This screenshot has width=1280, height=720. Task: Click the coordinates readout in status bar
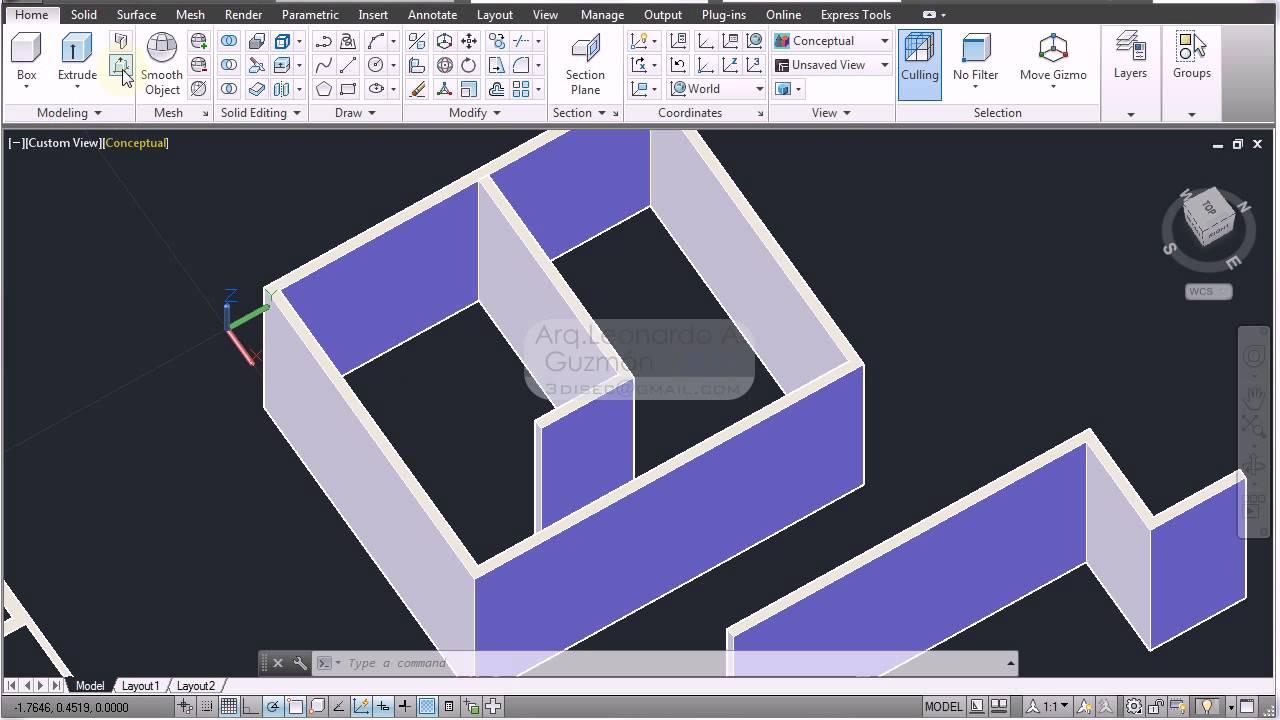coord(71,707)
